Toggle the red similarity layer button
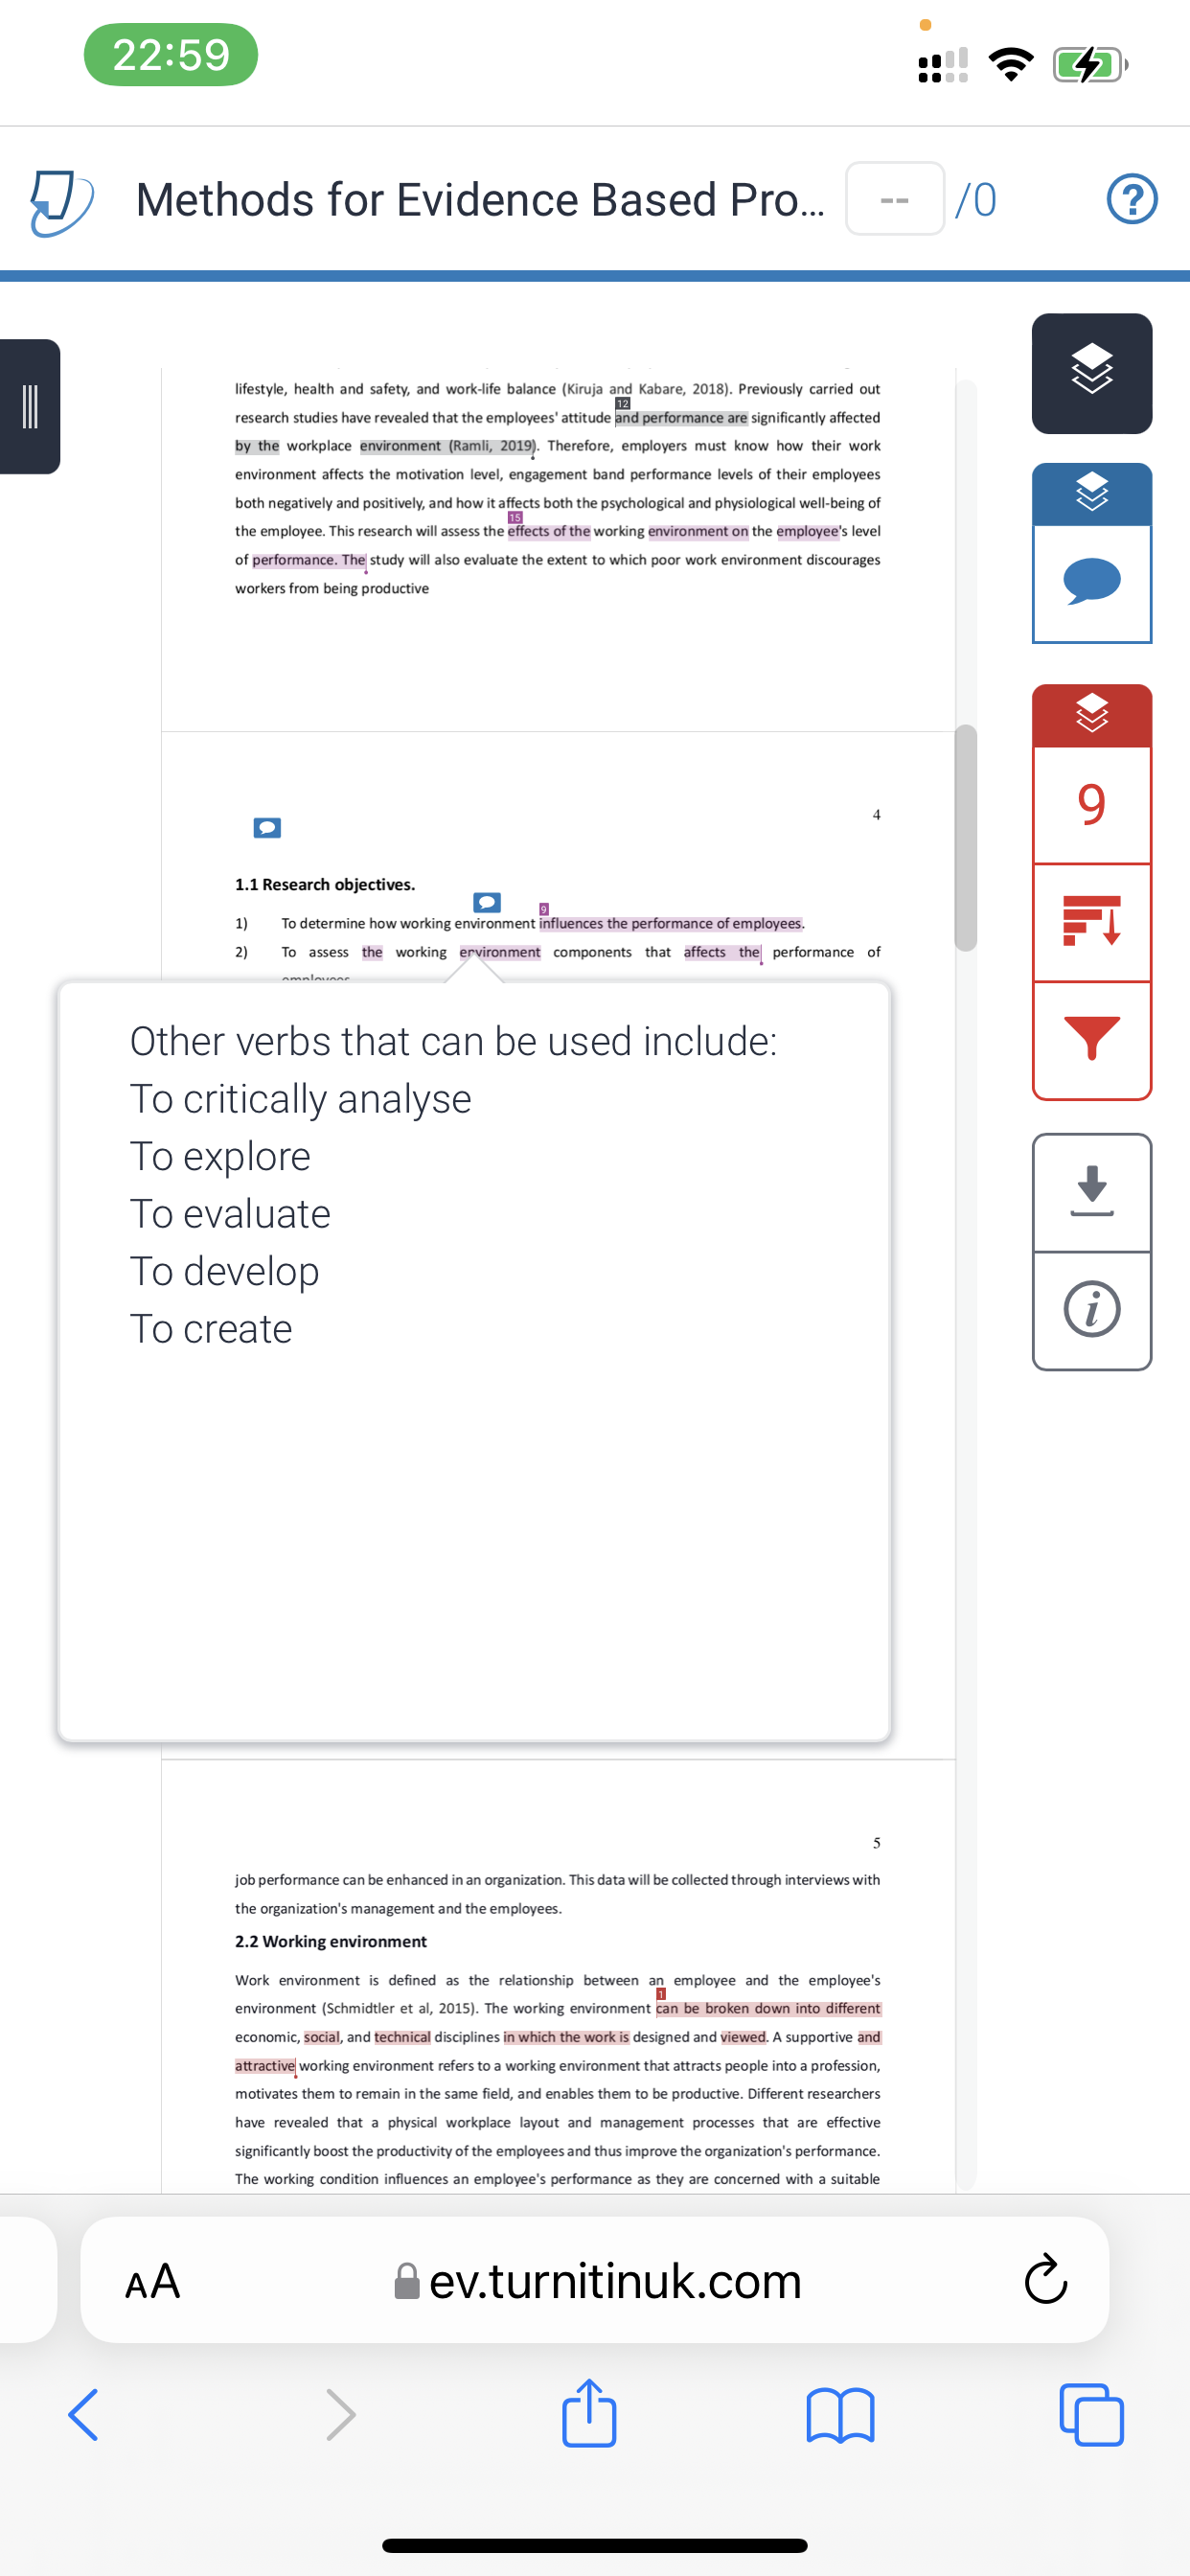1190x2576 pixels. (1091, 714)
